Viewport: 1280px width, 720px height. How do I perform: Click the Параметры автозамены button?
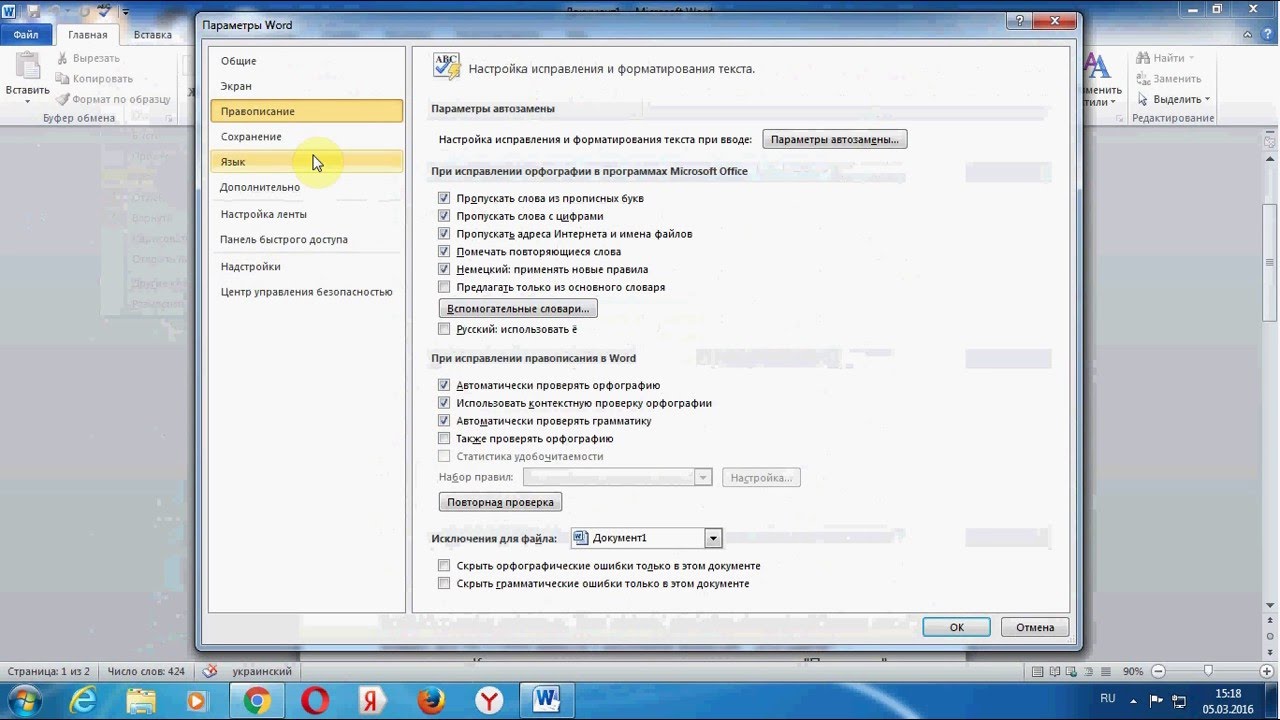[x=835, y=139]
